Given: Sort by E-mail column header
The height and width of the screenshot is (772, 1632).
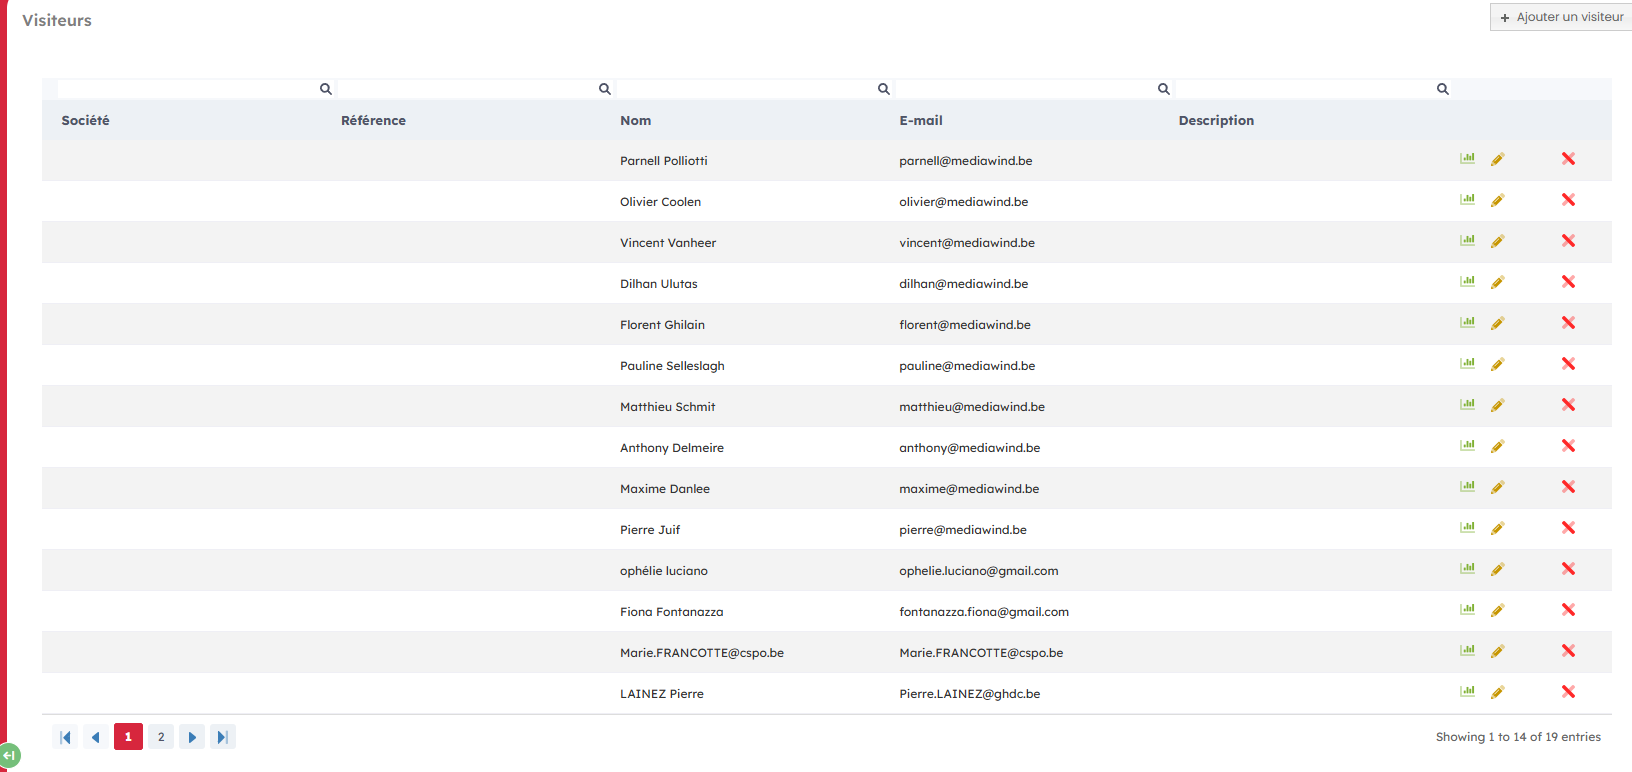Looking at the screenshot, I should click(920, 121).
